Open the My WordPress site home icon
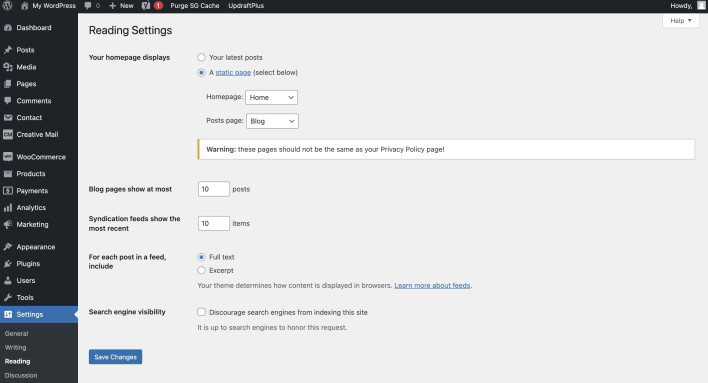The width and height of the screenshot is (708, 383). (x=24, y=5)
